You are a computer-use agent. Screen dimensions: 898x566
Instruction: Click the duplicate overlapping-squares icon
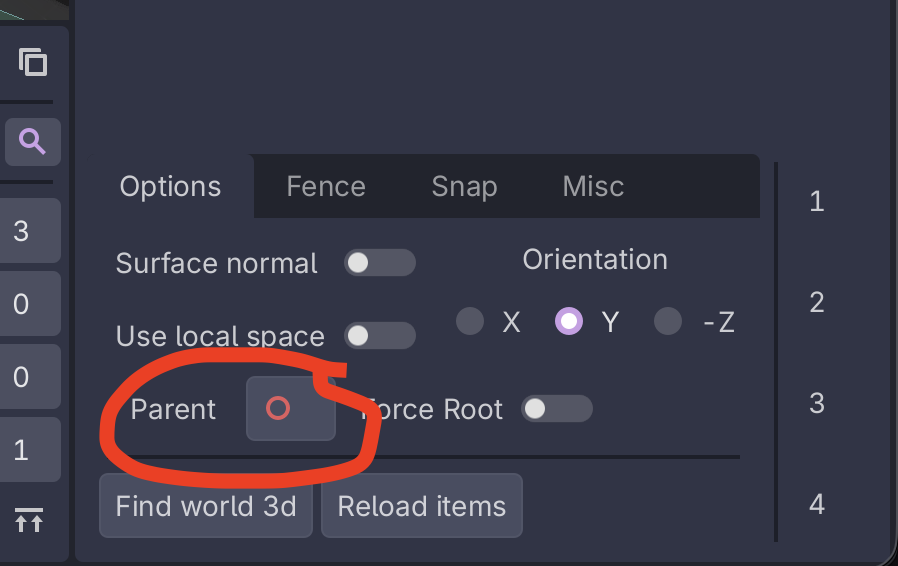coord(33,62)
